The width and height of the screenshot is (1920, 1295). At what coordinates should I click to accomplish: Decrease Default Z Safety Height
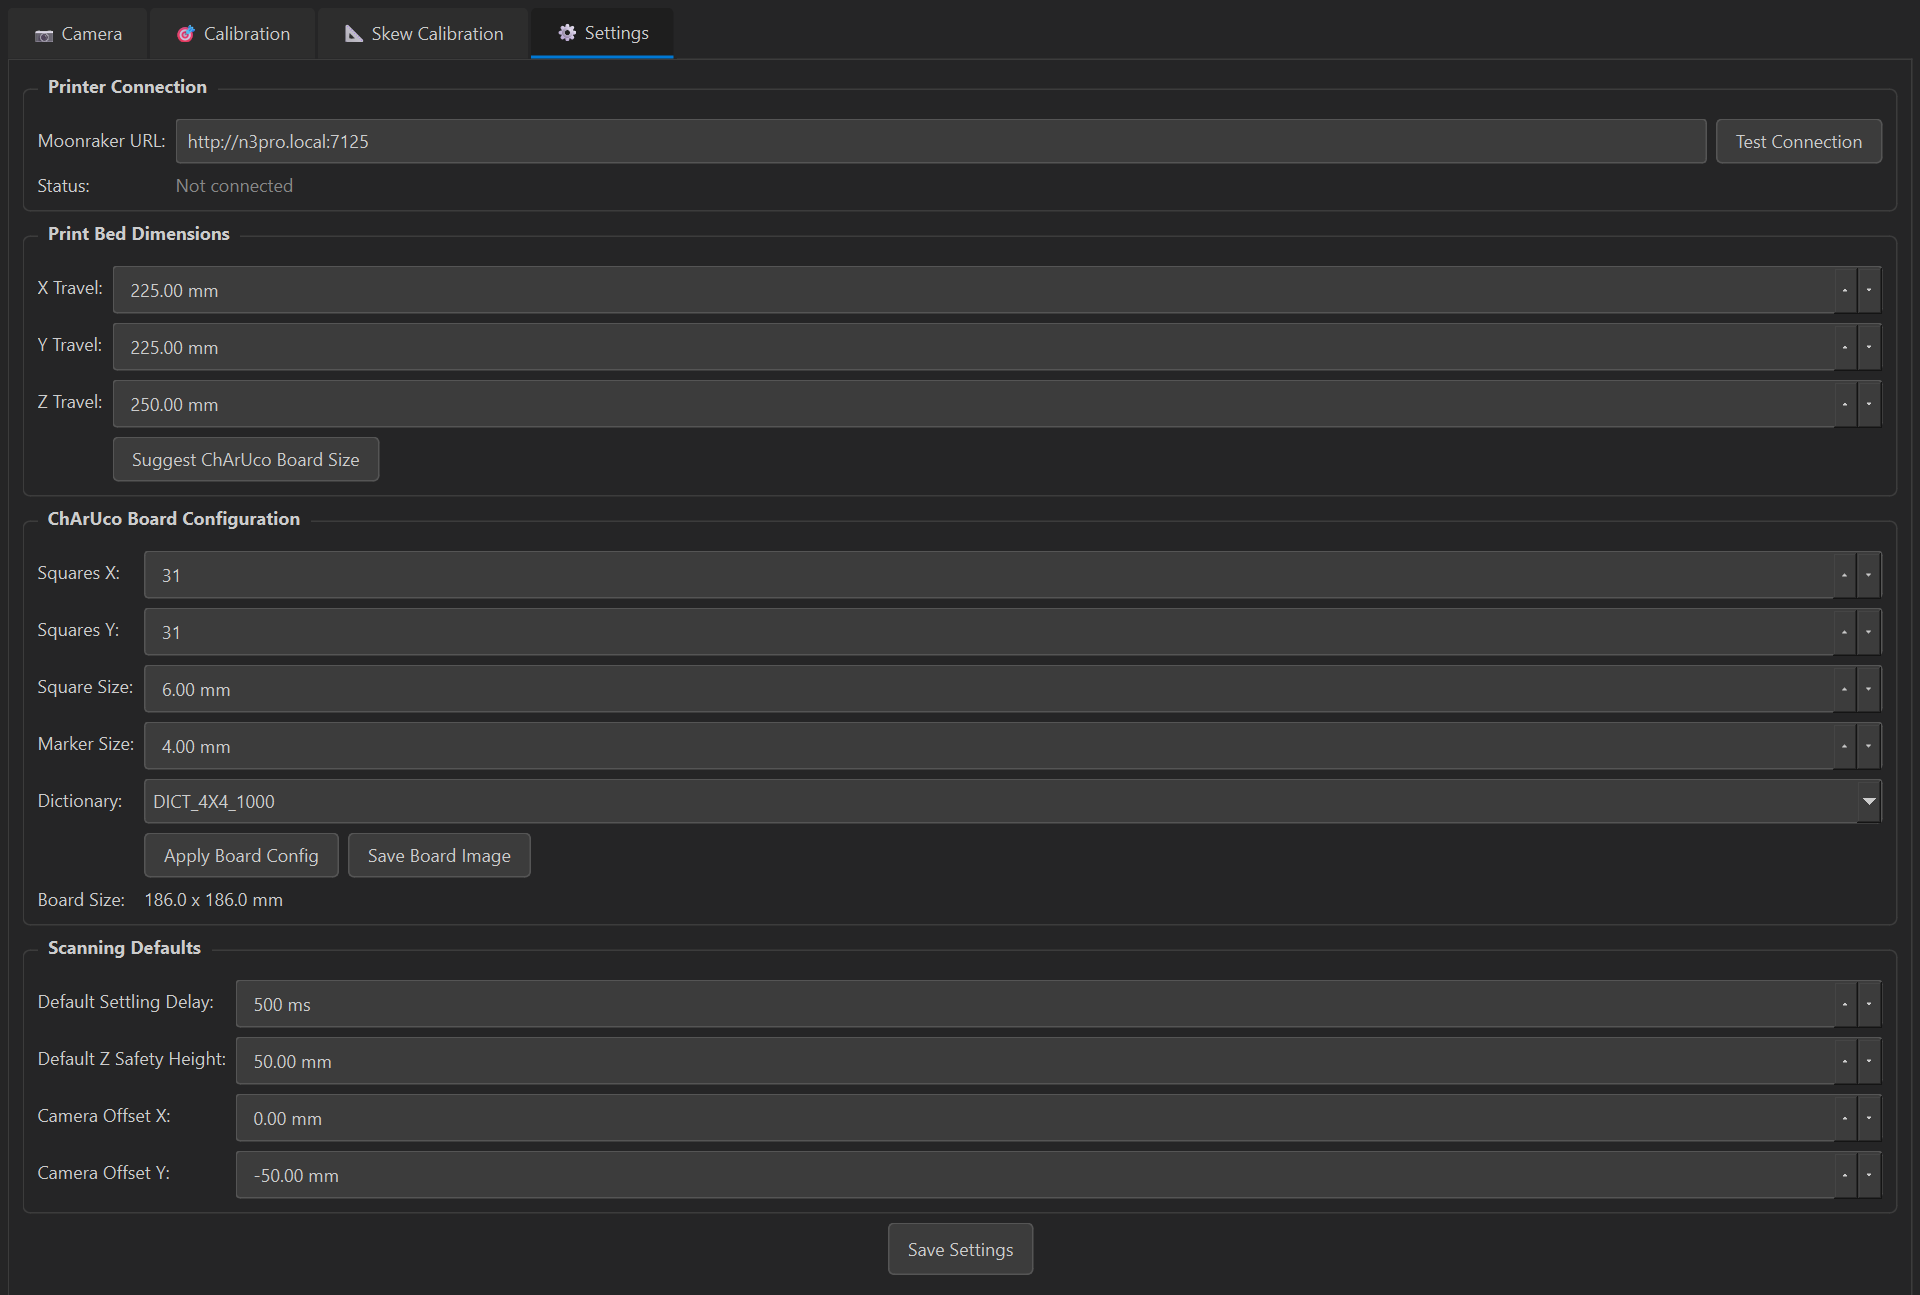click(1869, 1061)
